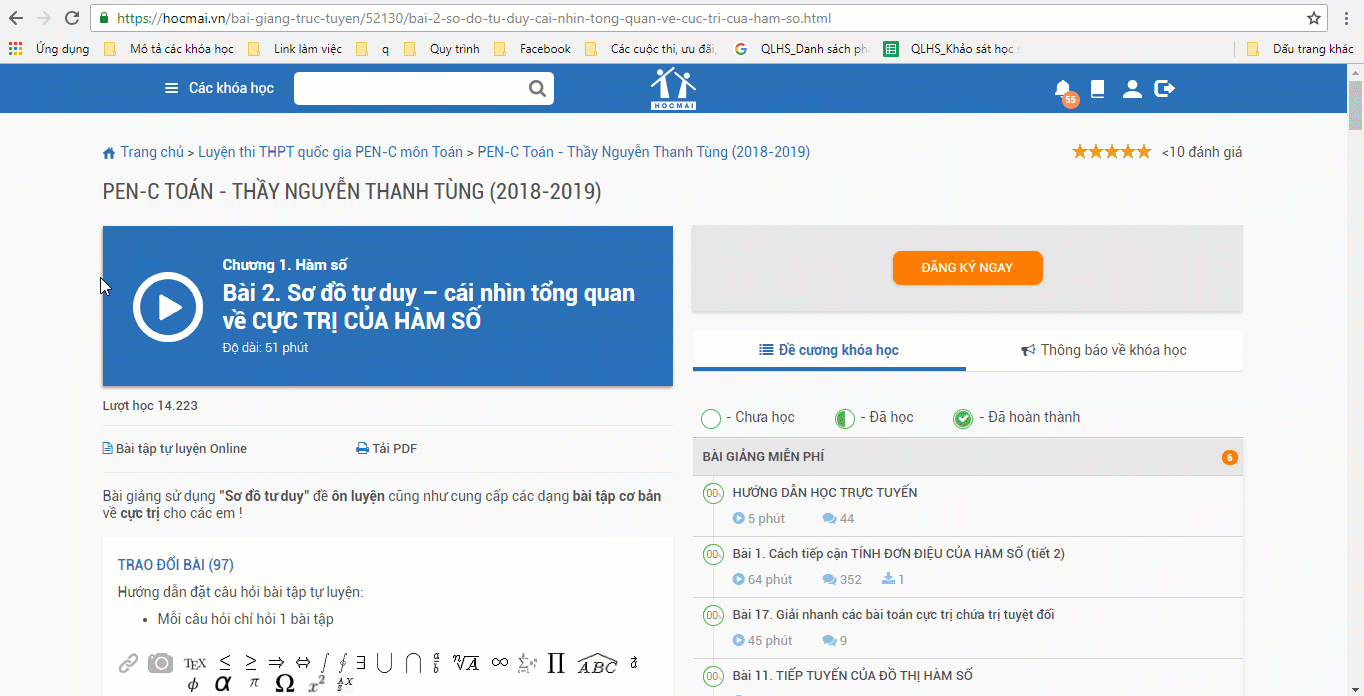This screenshot has width=1364, height=696.
Task: Insert the greater-than-or-equal symbol
Action: [251, 662]
